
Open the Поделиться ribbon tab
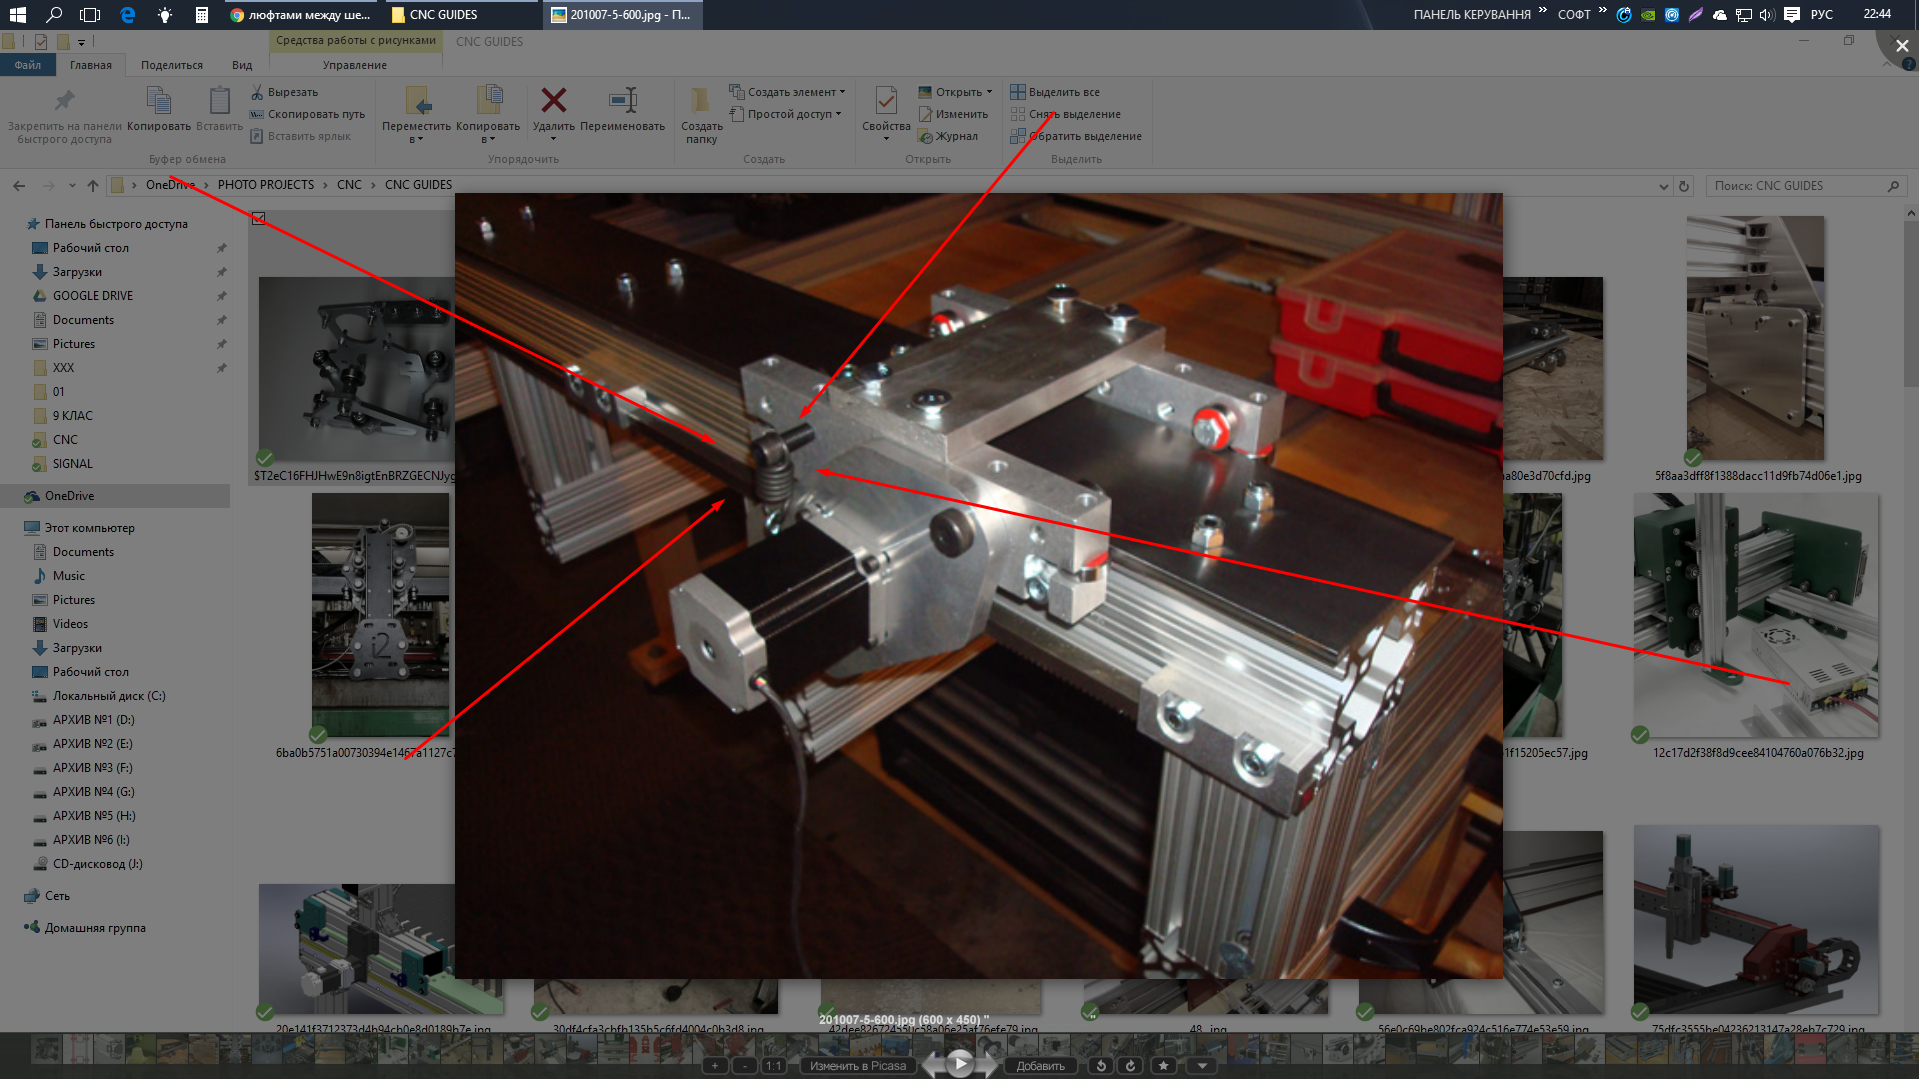[x=171, y=65]
